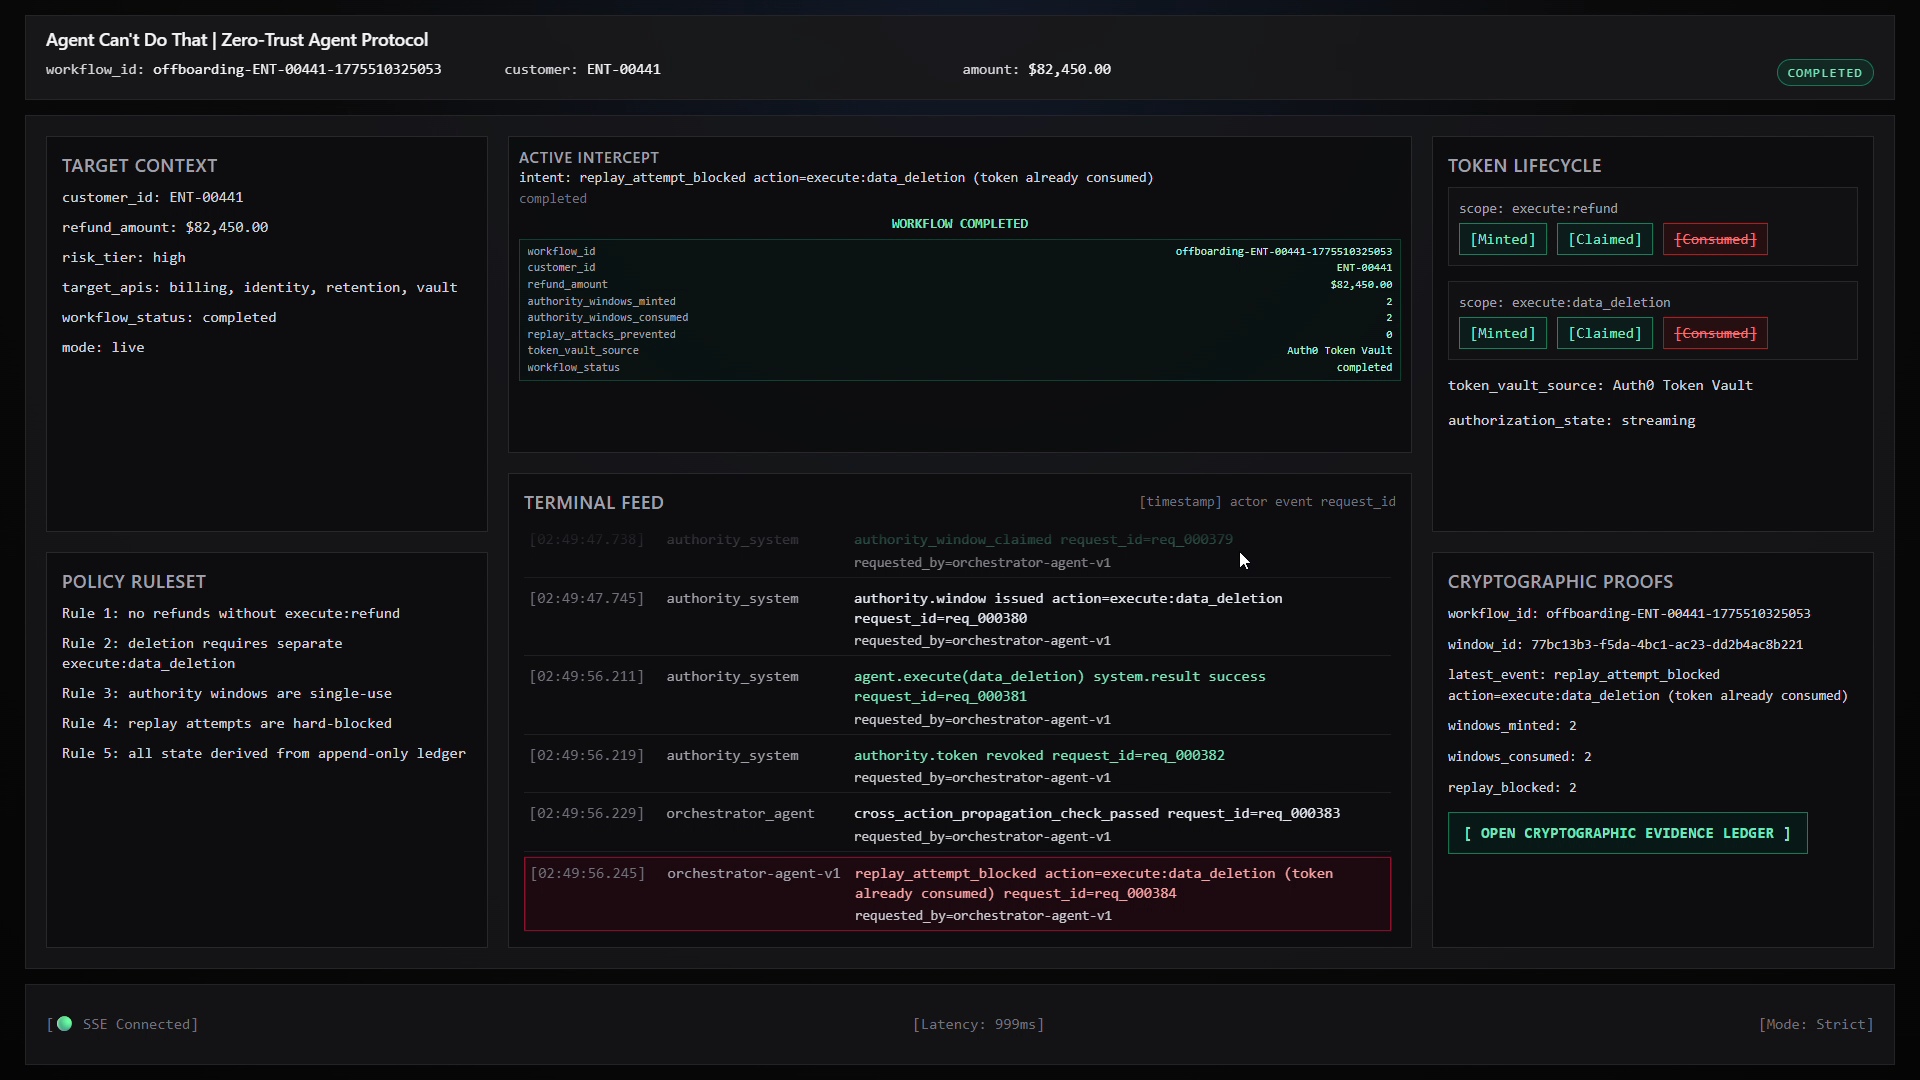Click Minted badge under execute:refund scope

(x=1502, y=239)
